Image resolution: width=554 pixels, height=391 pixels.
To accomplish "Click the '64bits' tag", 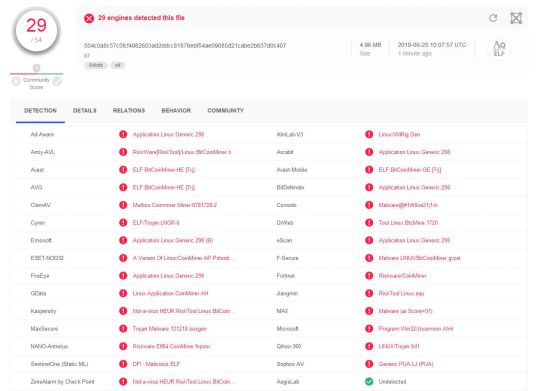I will 96,65.
